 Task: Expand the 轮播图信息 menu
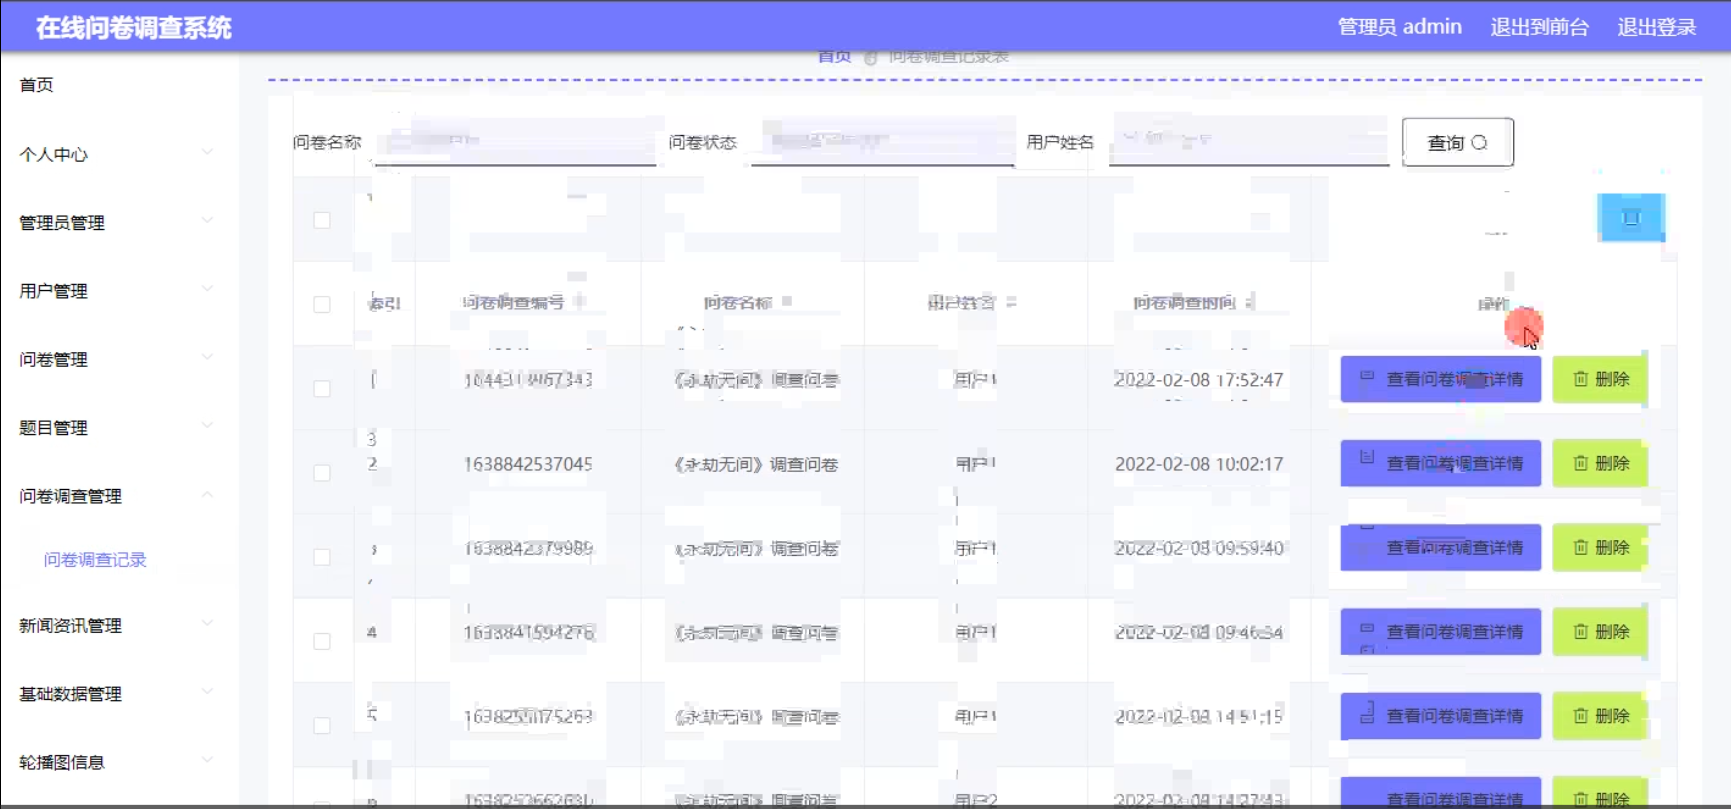pos(118,762)
